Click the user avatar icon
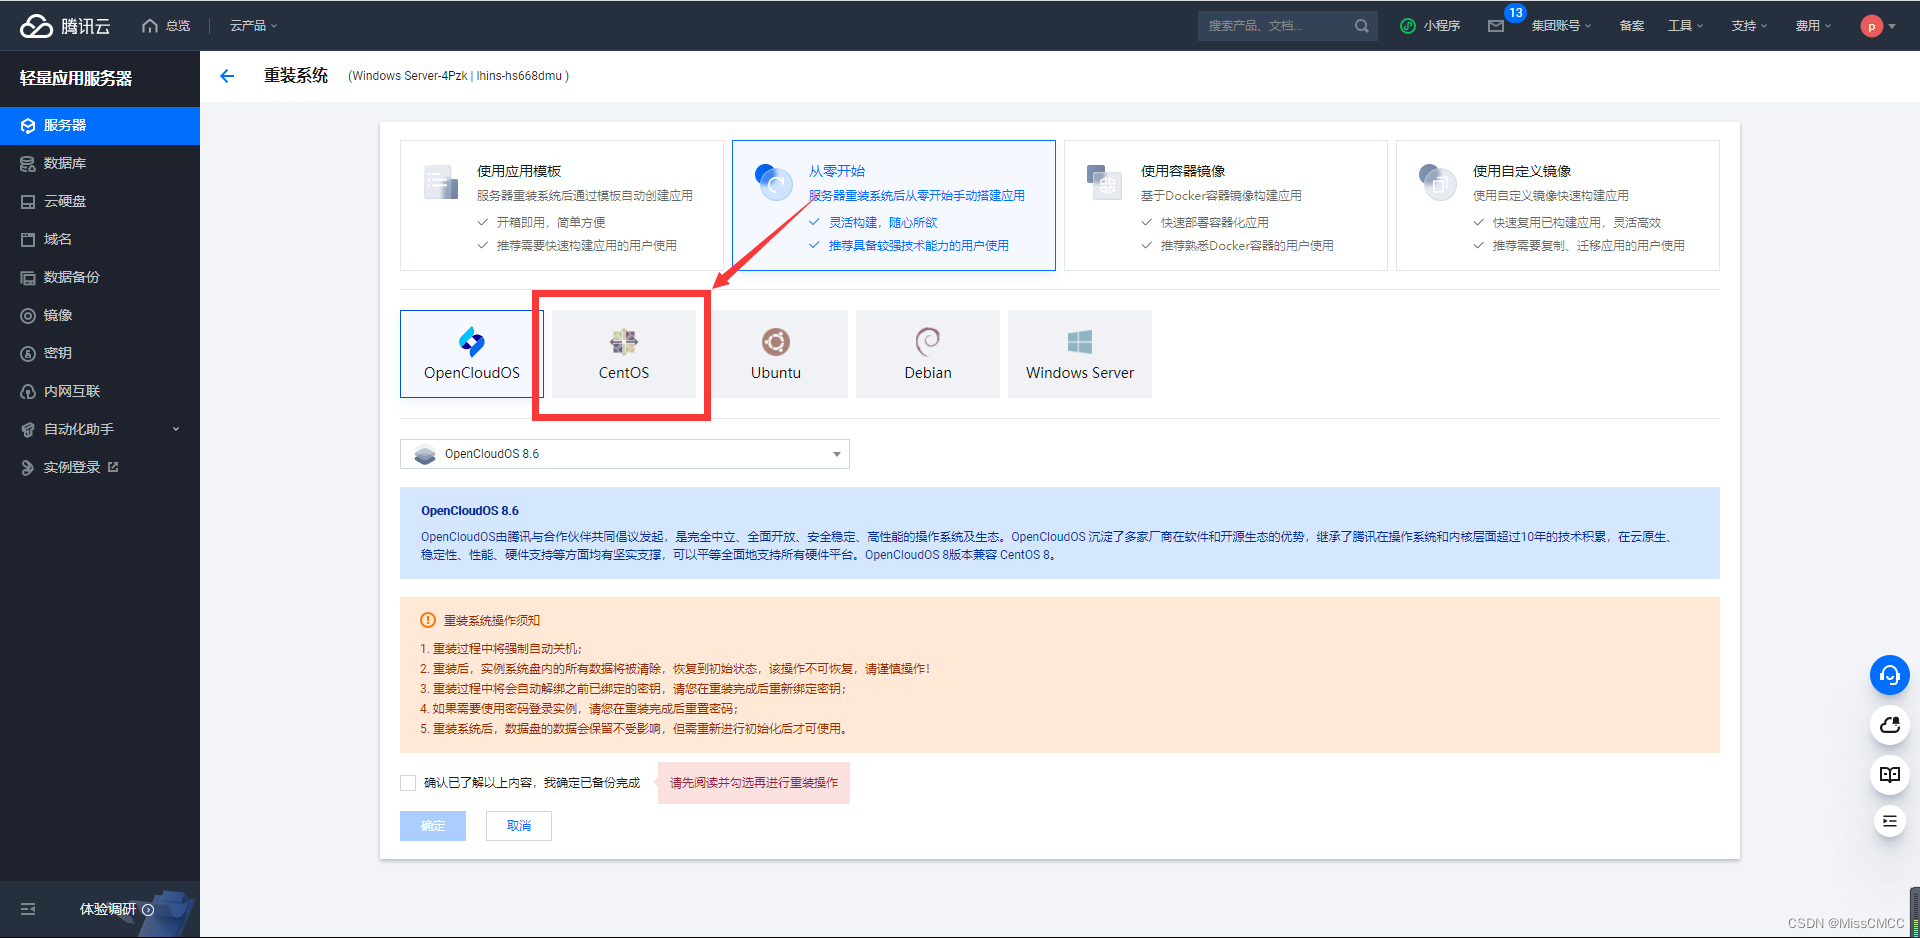Image resolution: width=1920 pixels, height=938 pixels. coord(1872,26)
